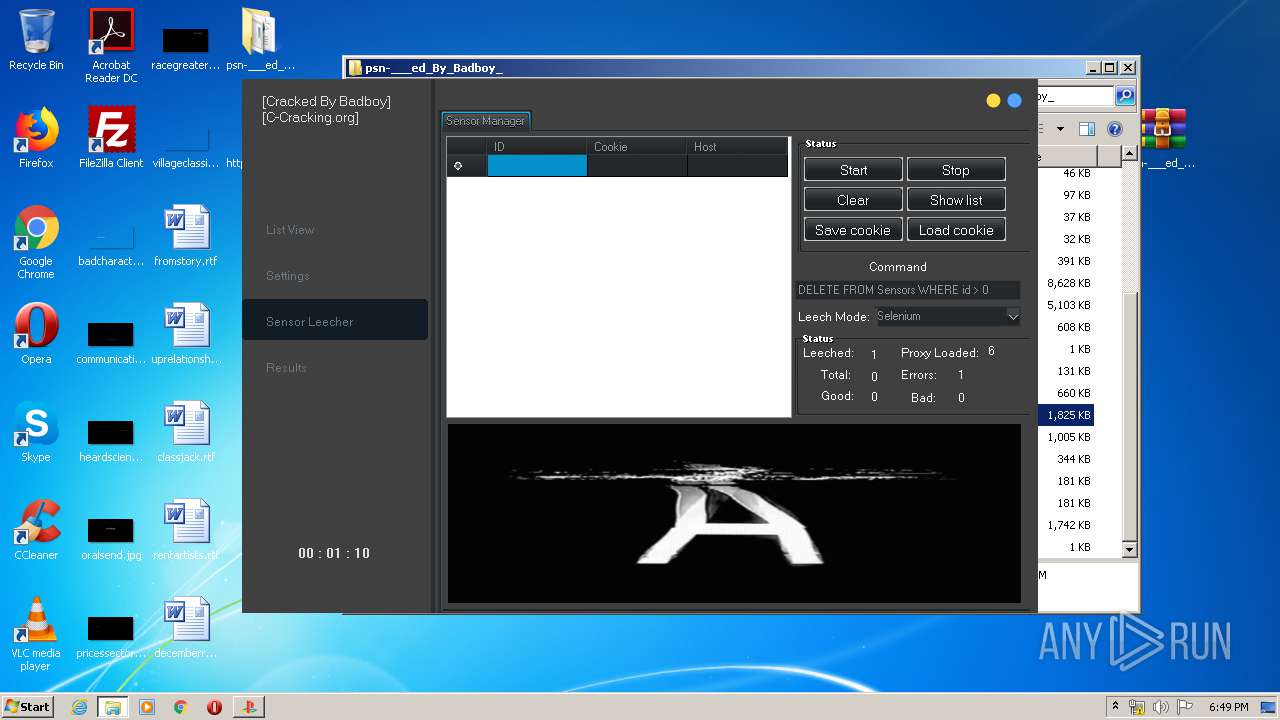The width and height of the screenshot is (1280, 720).
Task: Click the Save cookie button
Action: [853, 230]
